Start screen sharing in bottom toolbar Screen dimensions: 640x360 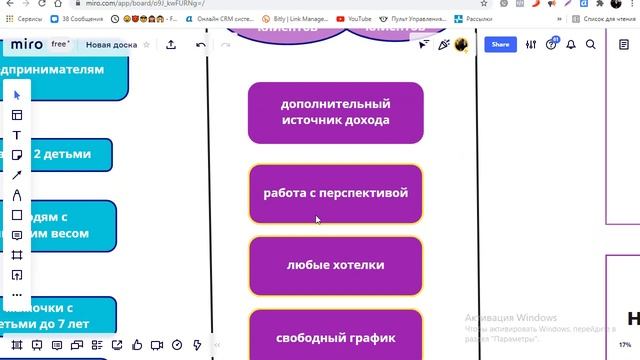117,345
